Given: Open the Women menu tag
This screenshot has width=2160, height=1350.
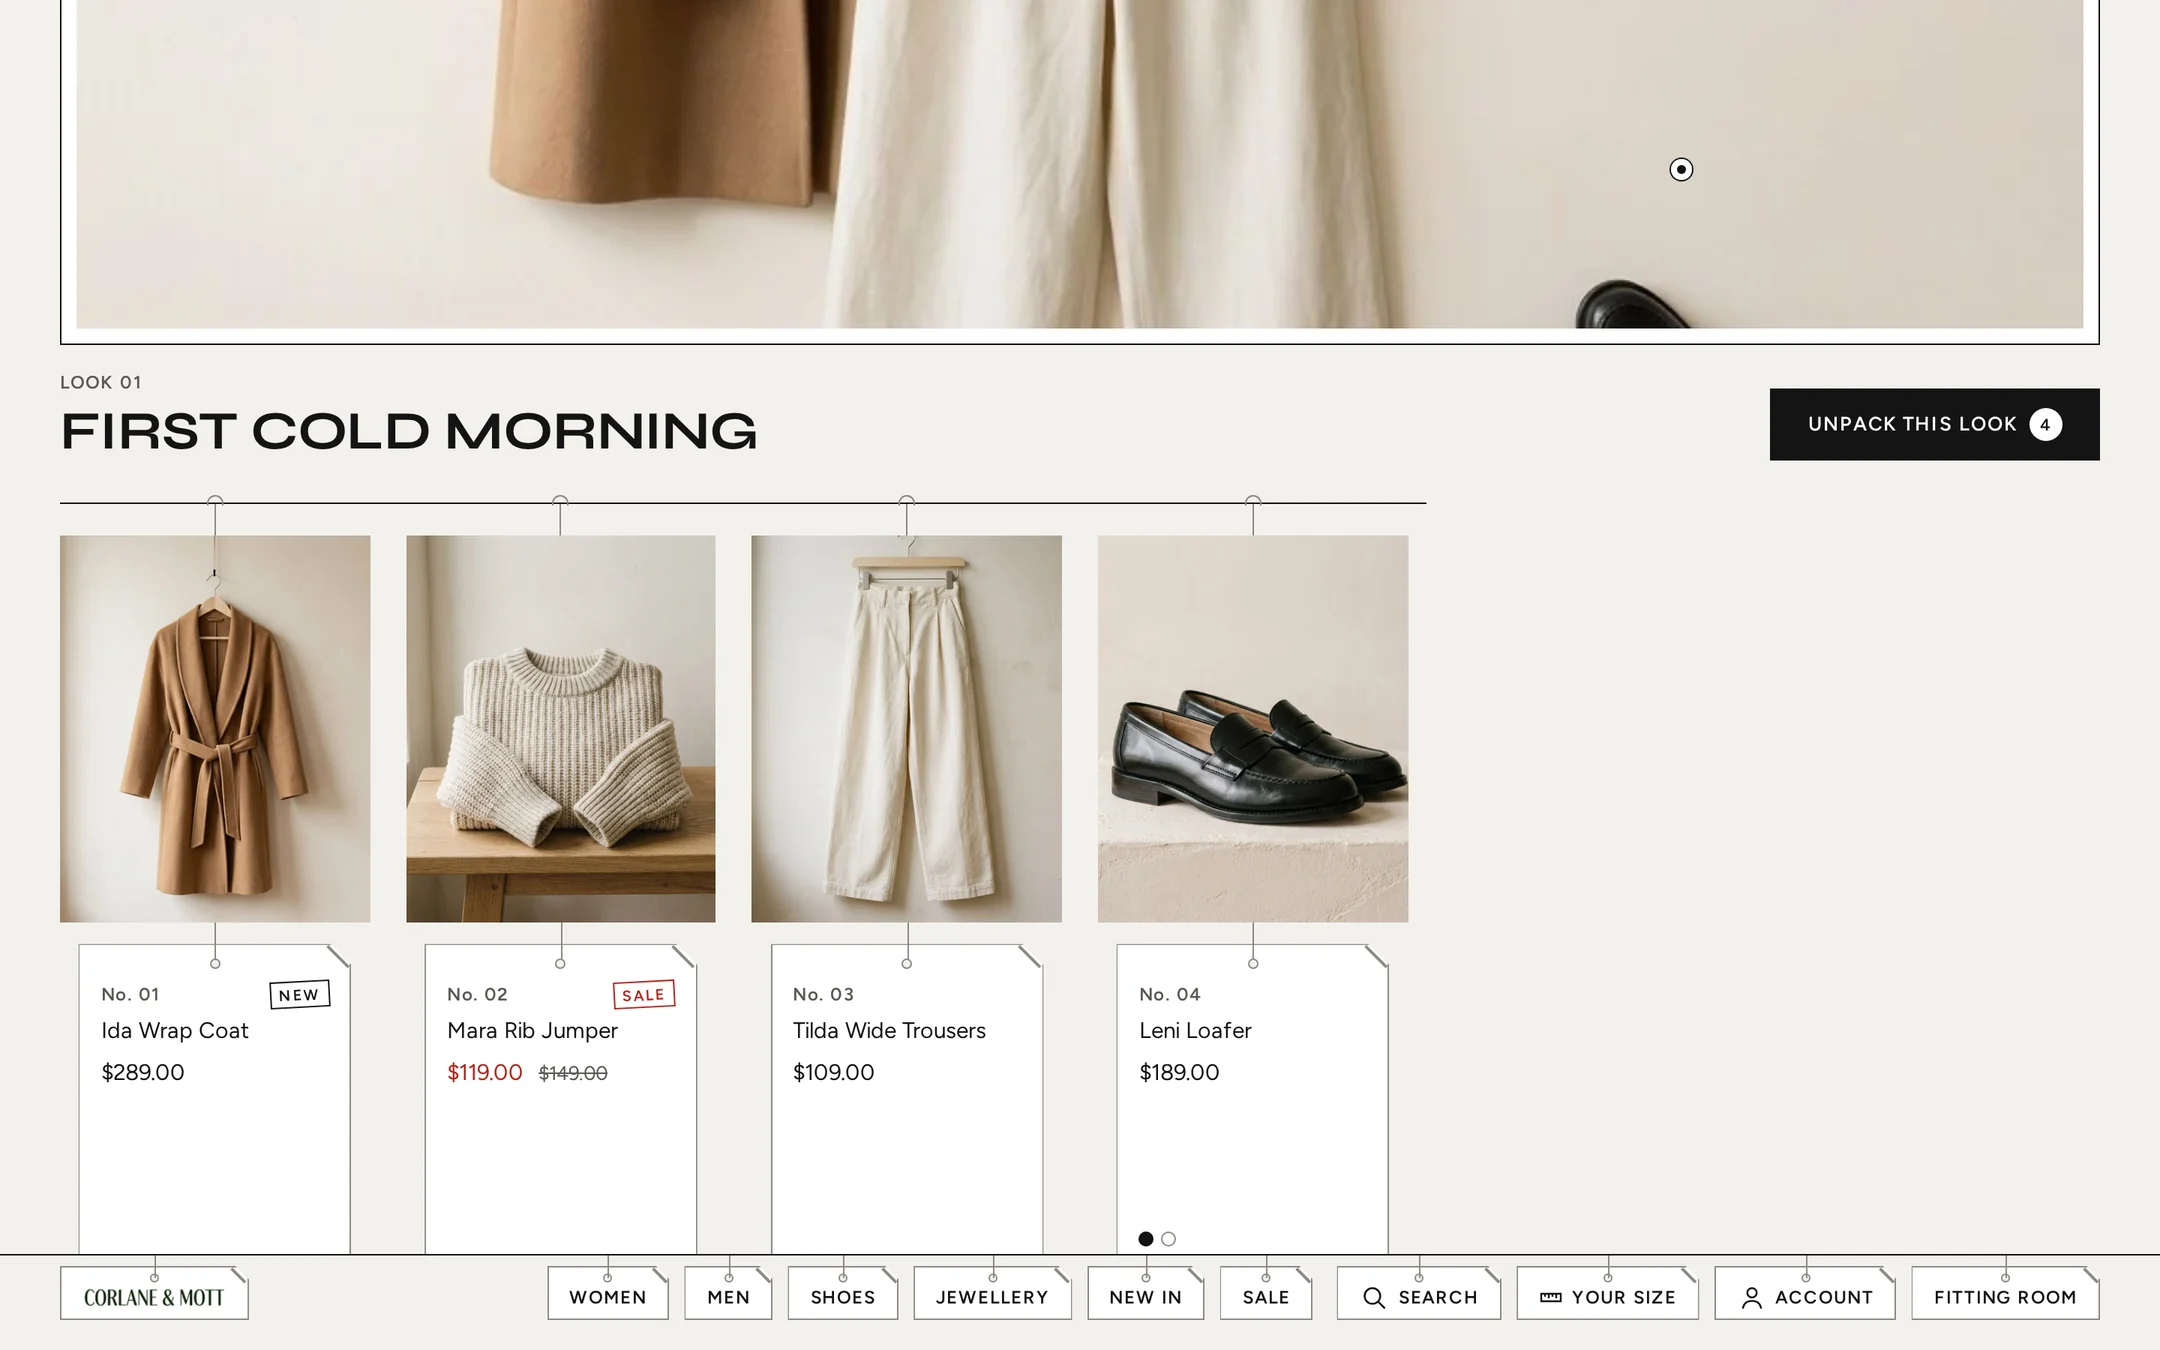Looking at the screenshot, I should click(608, 1294).
